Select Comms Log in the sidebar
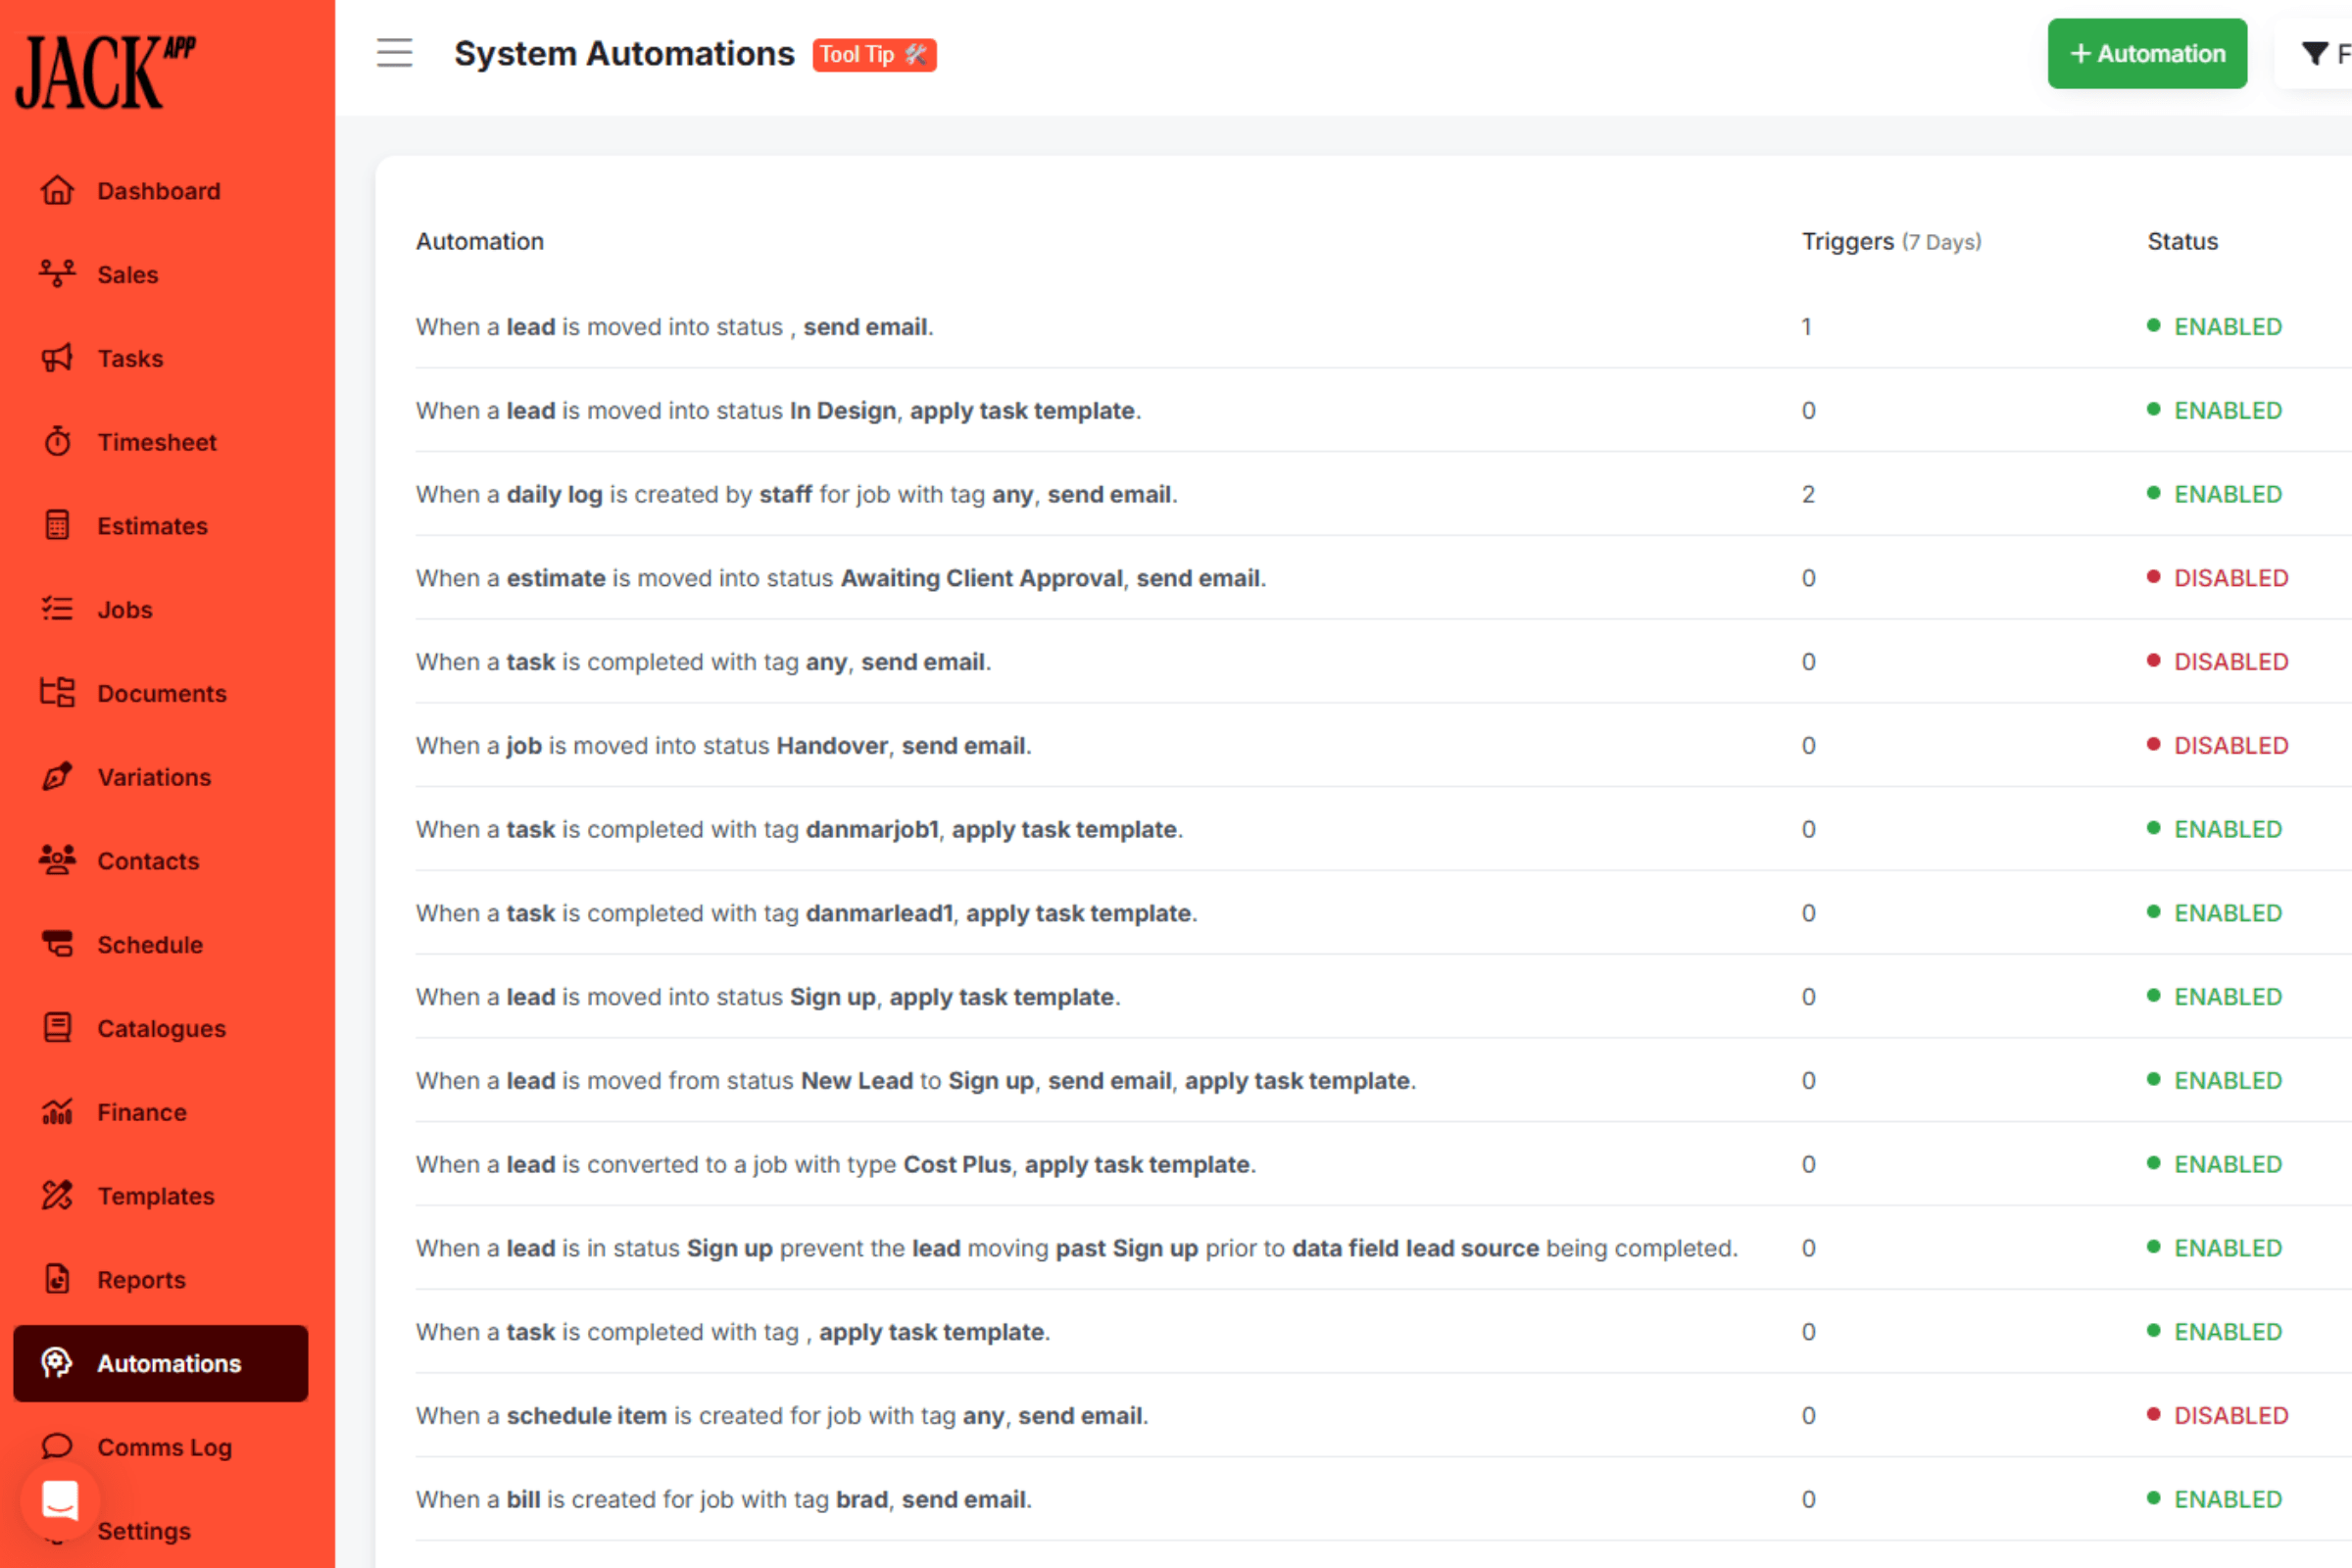The width and height of the screenshot is (2352, 1568). tap(164, 1447)
